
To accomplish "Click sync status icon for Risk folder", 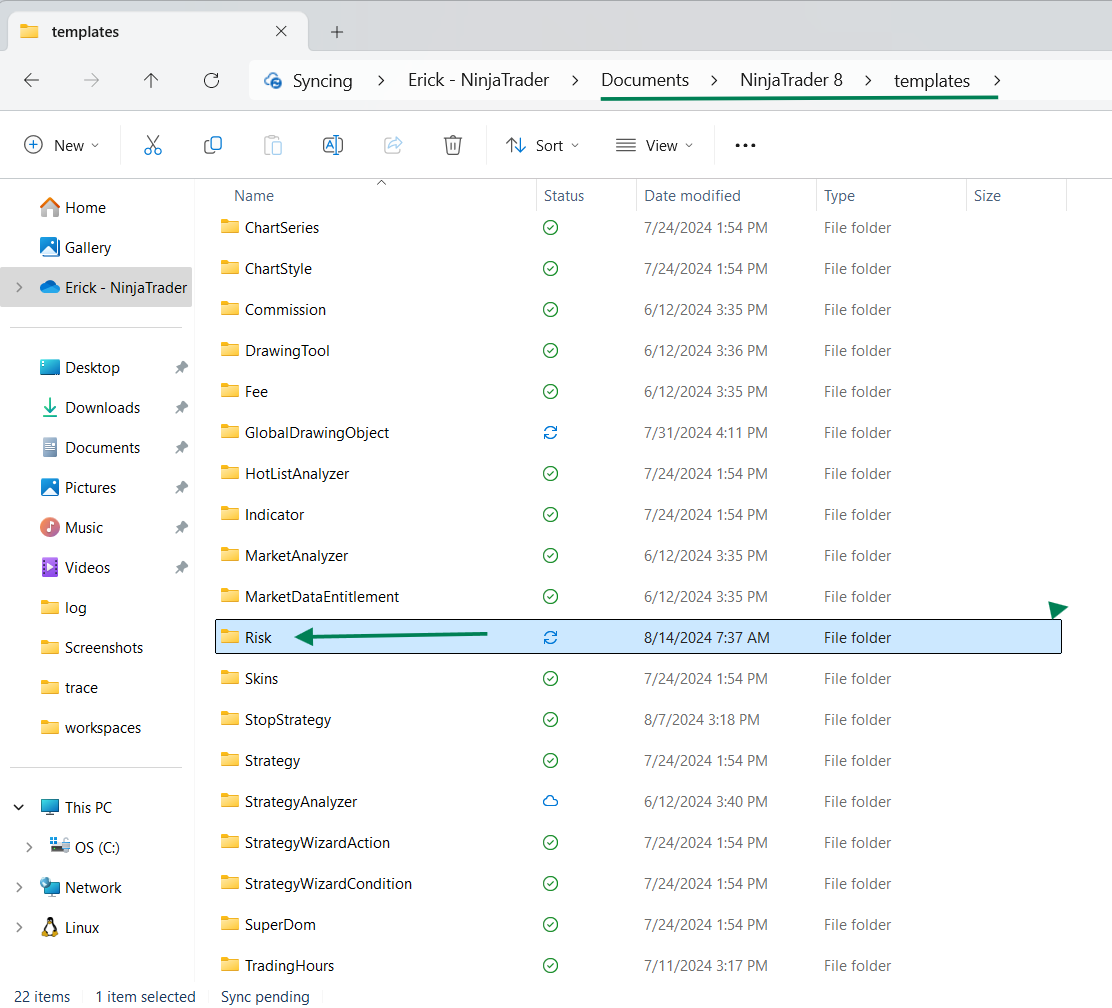I will tap(550, 638).
